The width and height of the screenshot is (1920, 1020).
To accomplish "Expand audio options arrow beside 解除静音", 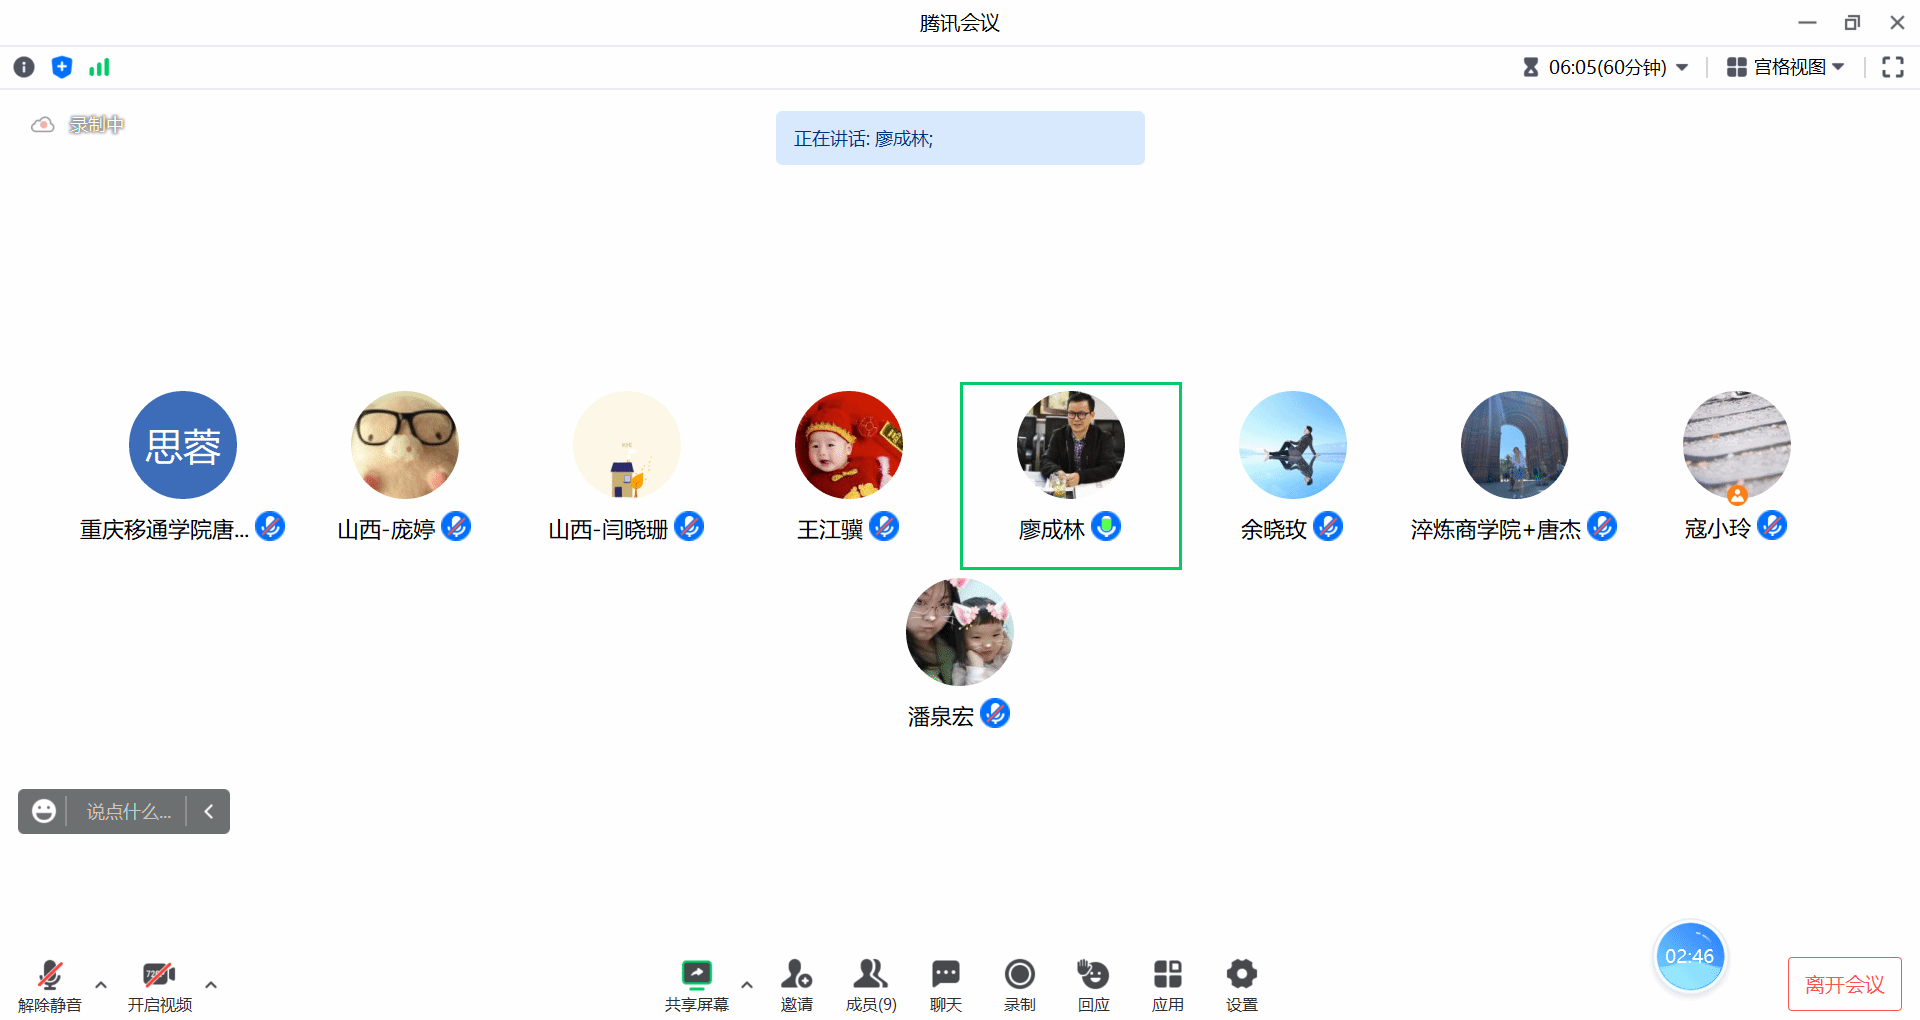I will pyautogui.click(x=101, y=985).
